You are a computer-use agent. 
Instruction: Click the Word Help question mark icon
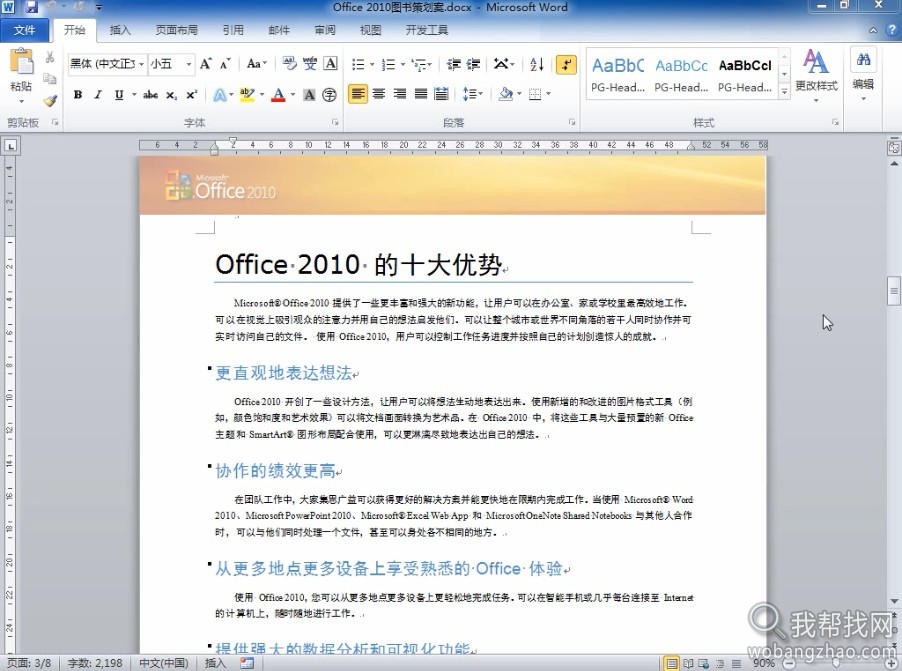pyautogui.click(x=891, y=30)
